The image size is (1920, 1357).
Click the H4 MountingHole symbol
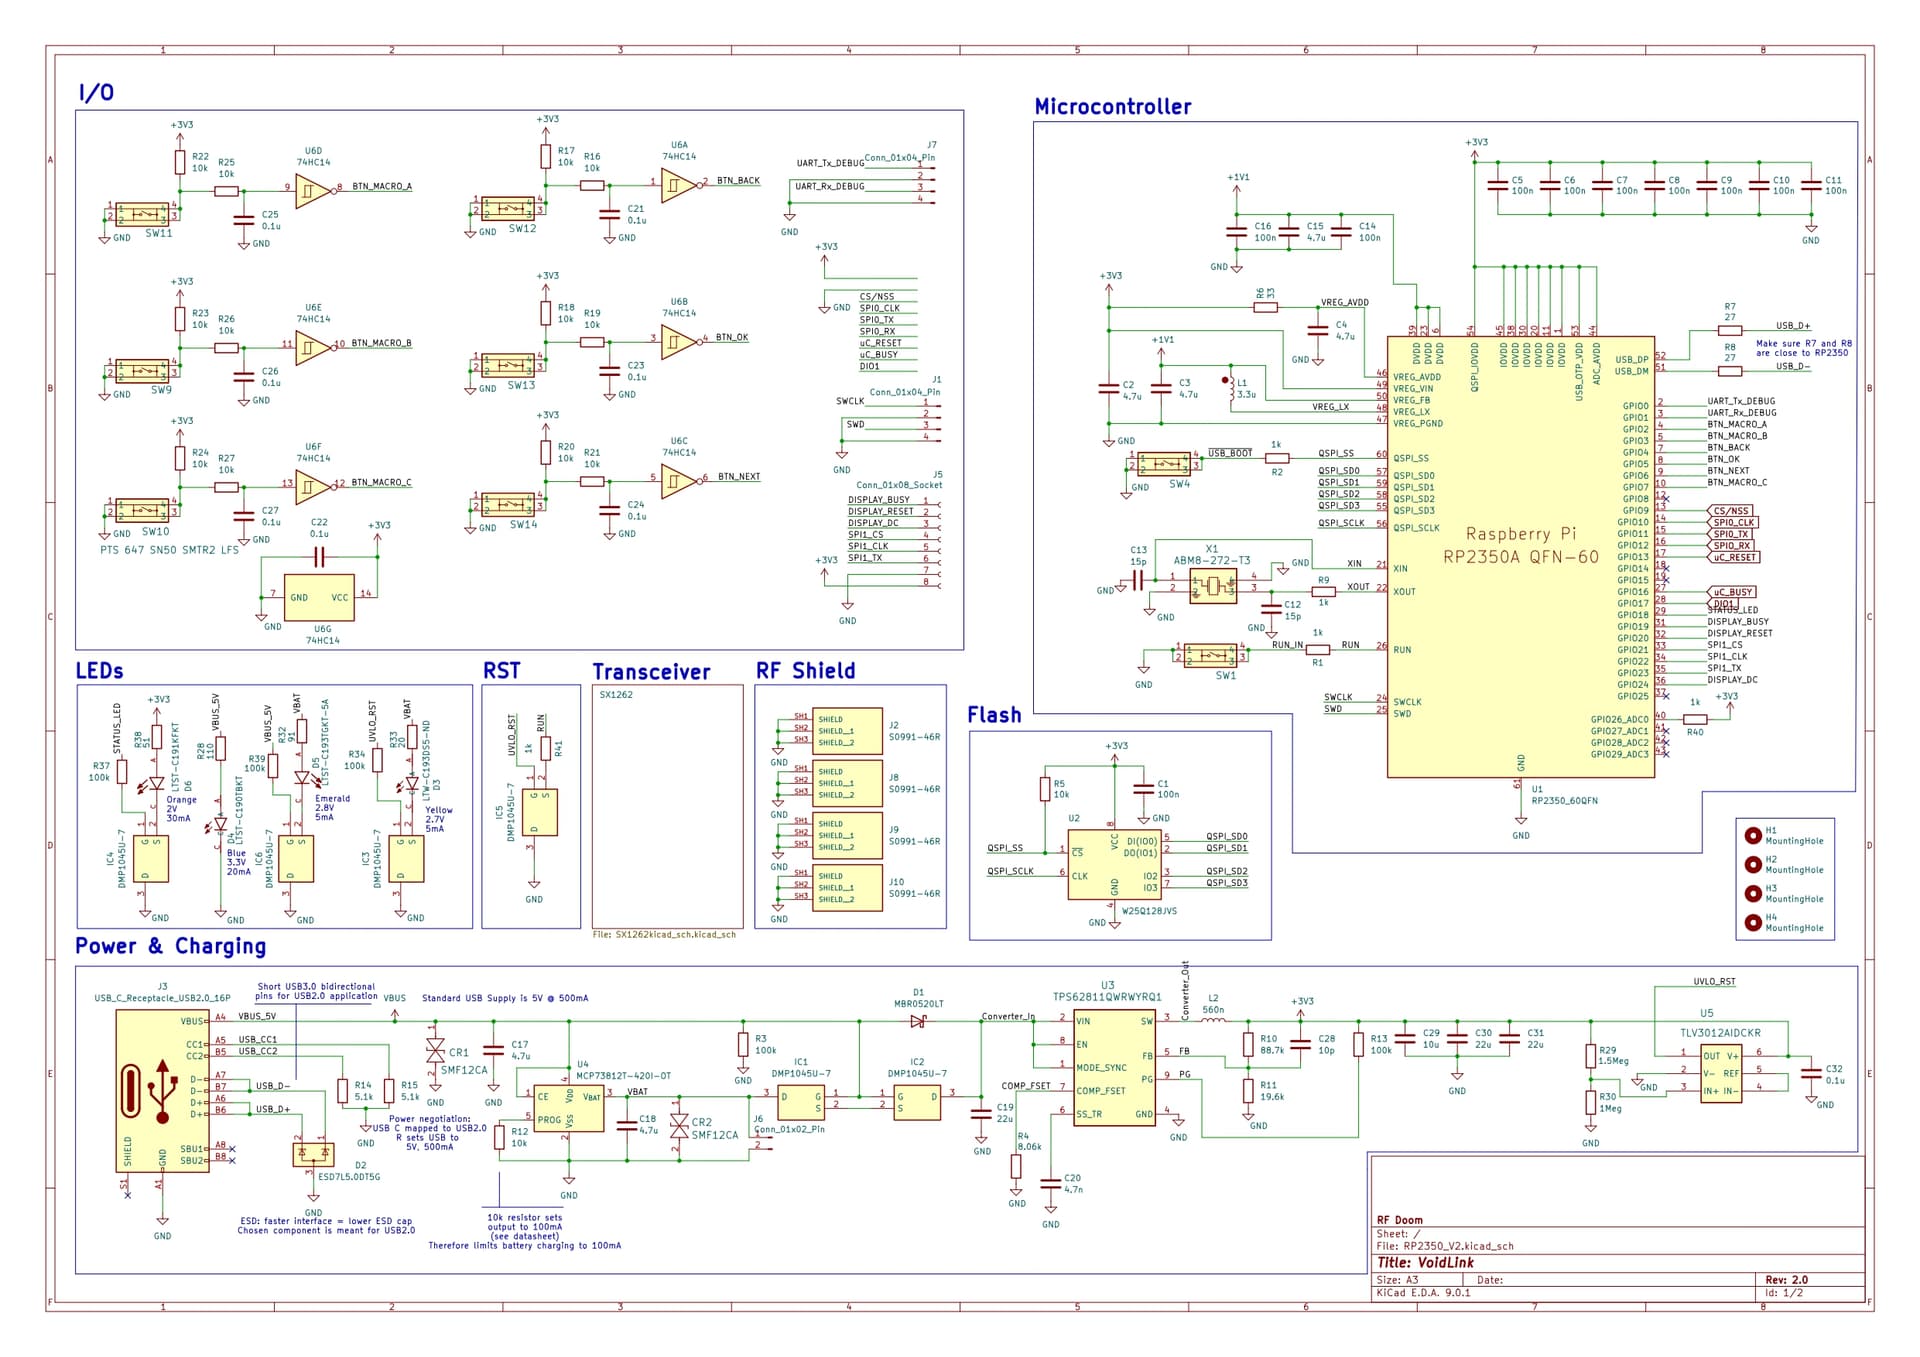click(1753, 922)
